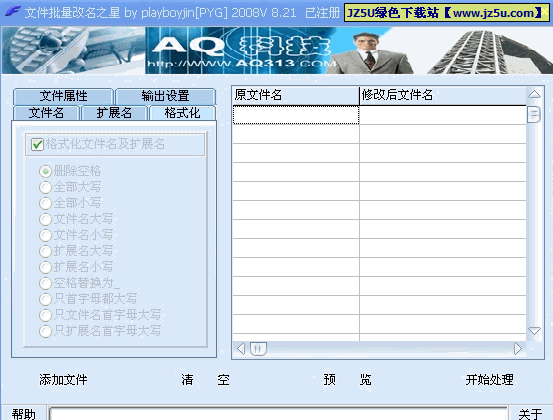Select 只扩展名首字母大写 option
The image size is (553, 420).
point(45,331)
